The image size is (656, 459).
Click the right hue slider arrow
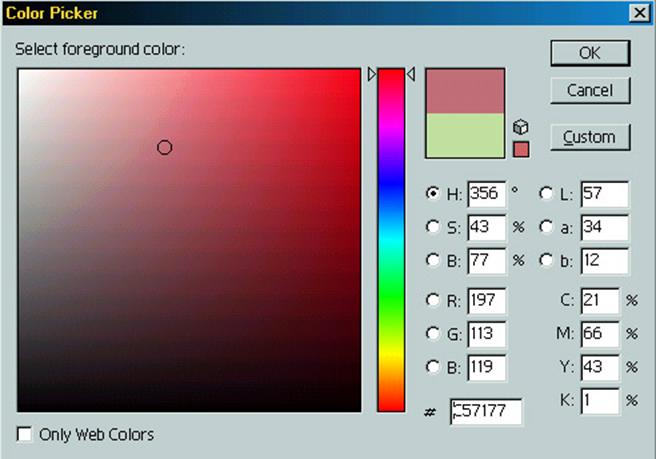click(411, 74)
